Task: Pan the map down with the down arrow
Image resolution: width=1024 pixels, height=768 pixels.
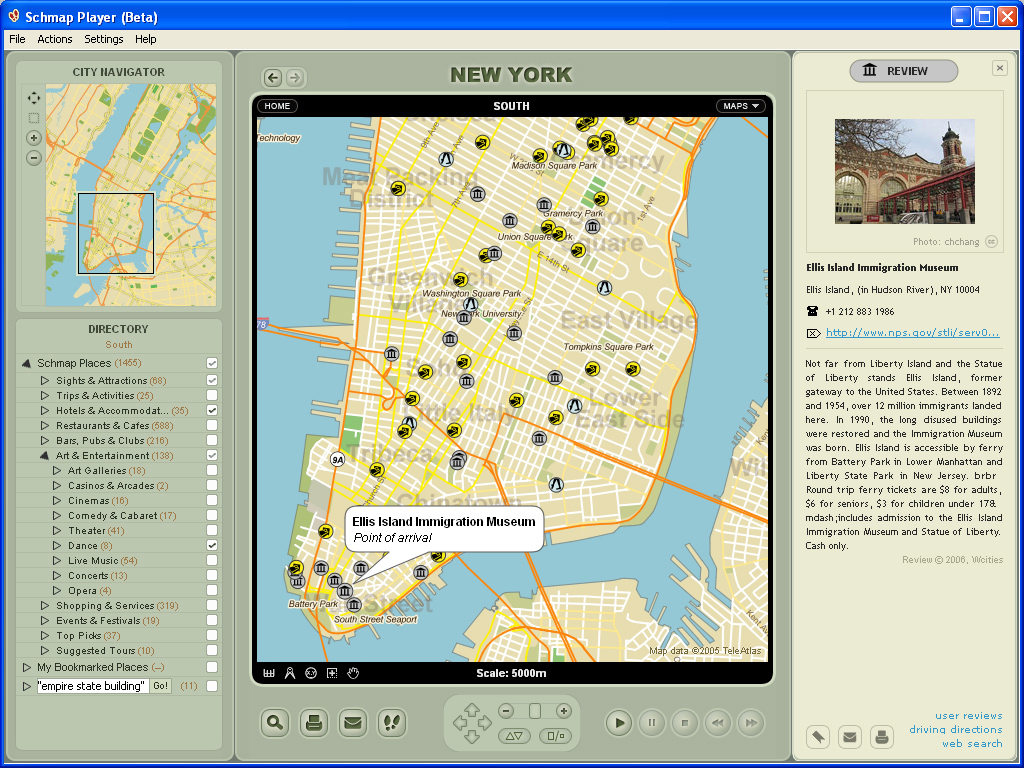Action: (472, 737)
